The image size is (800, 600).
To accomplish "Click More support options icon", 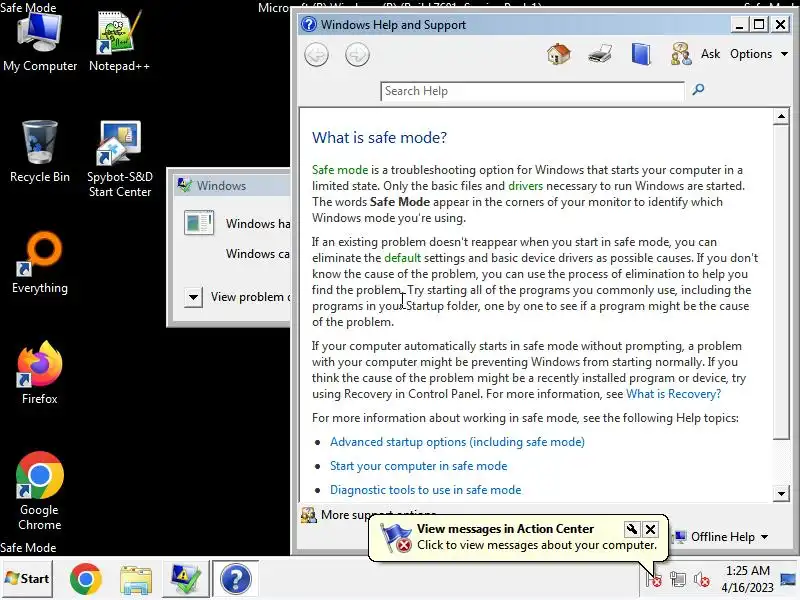I will coord(309,515).
